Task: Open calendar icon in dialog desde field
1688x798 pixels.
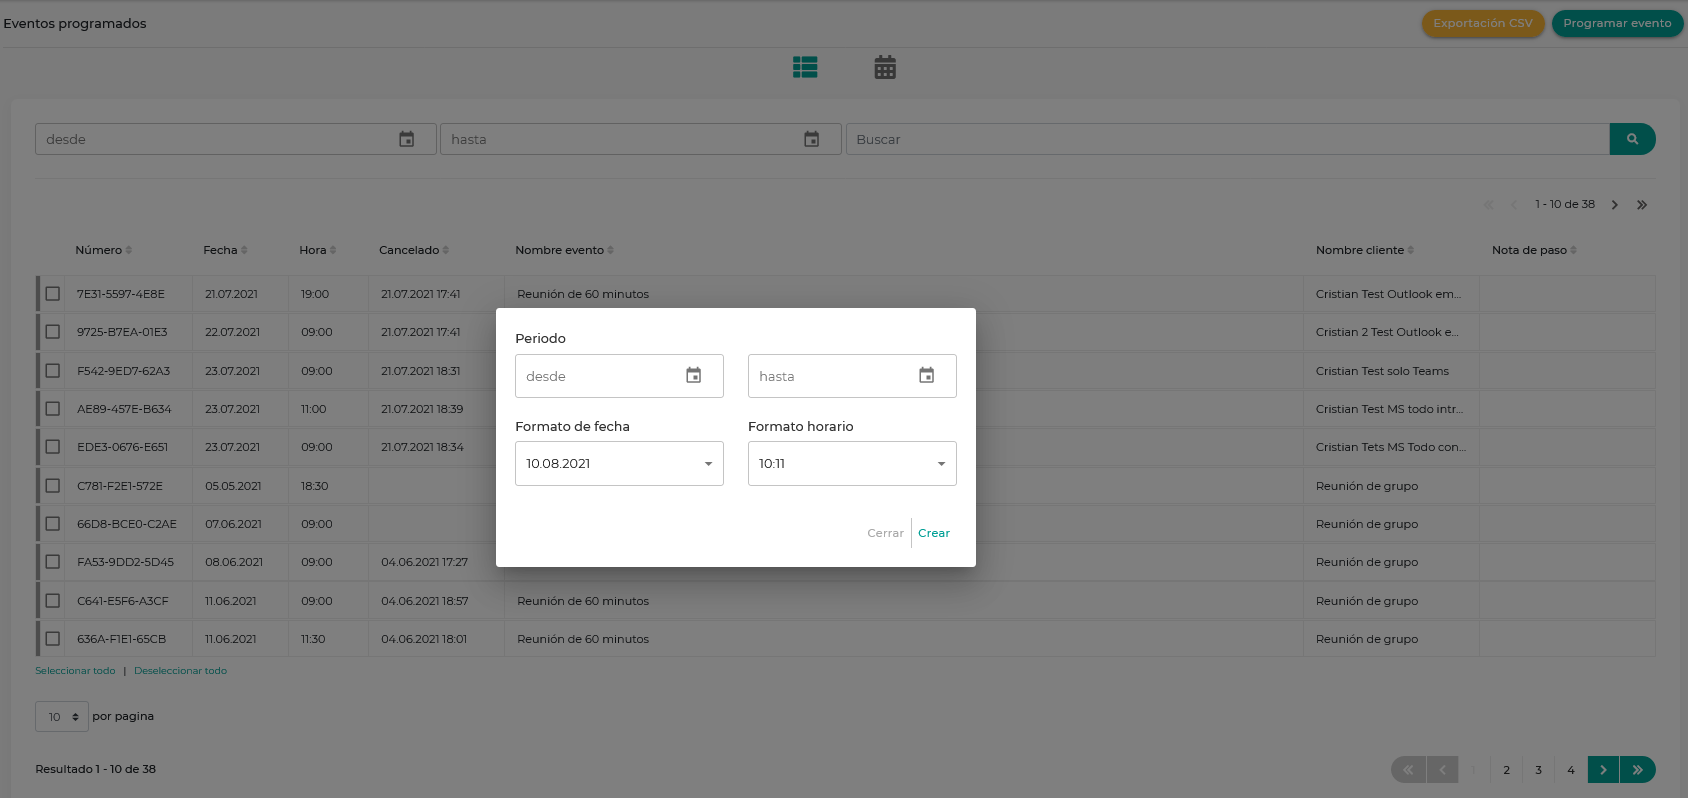Action: pos(694,375)
